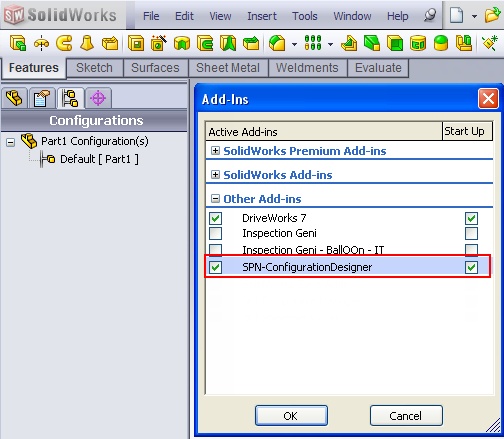
Task: Click the Boundary Cut tool icon
Action: (251, 43)
